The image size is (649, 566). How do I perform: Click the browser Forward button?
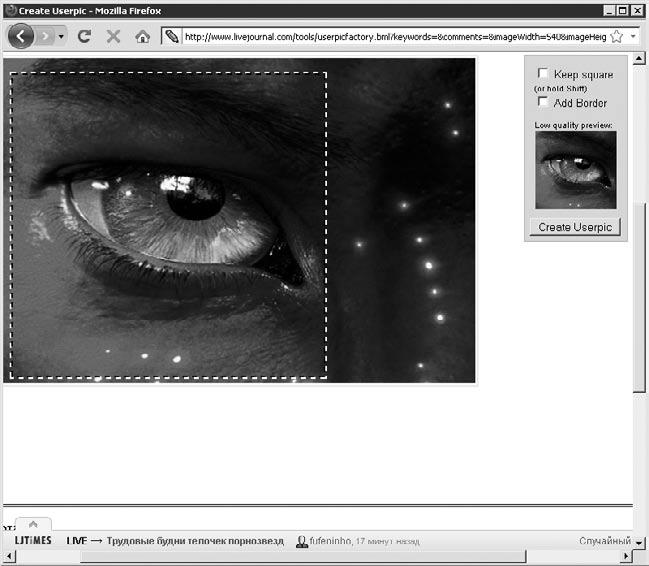[45, 36]
